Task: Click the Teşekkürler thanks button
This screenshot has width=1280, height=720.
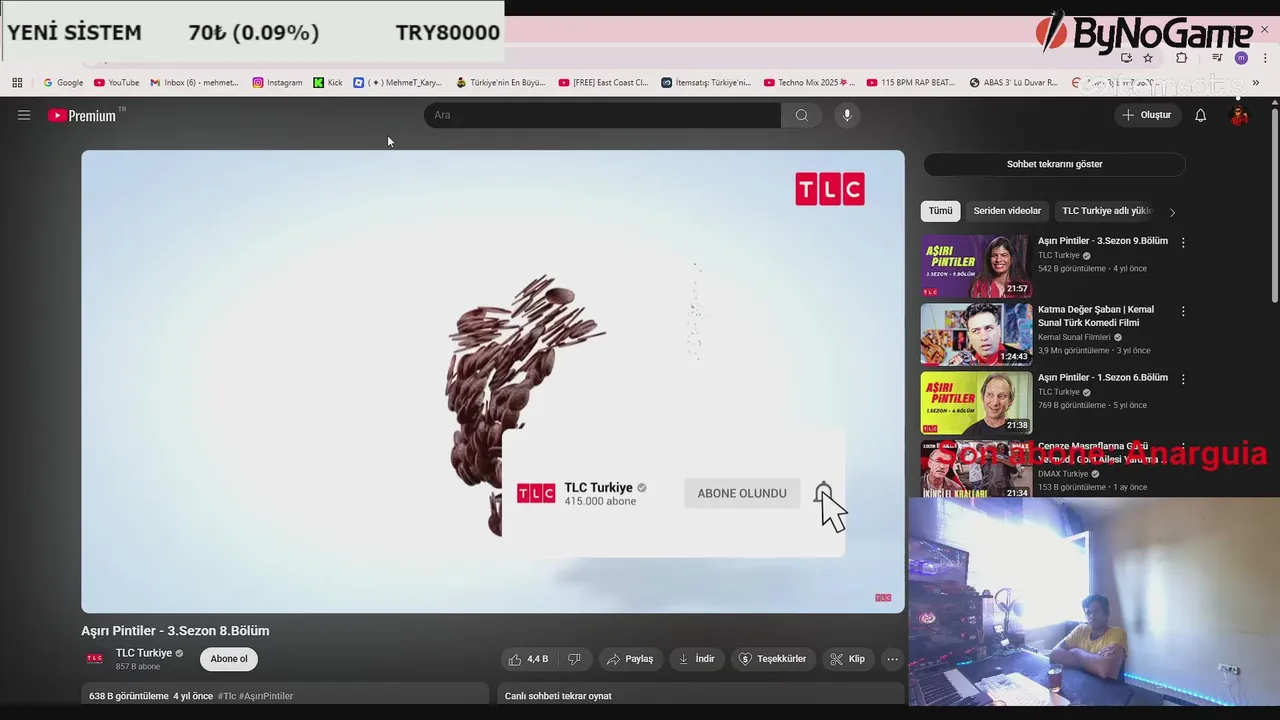Action: 773,659
